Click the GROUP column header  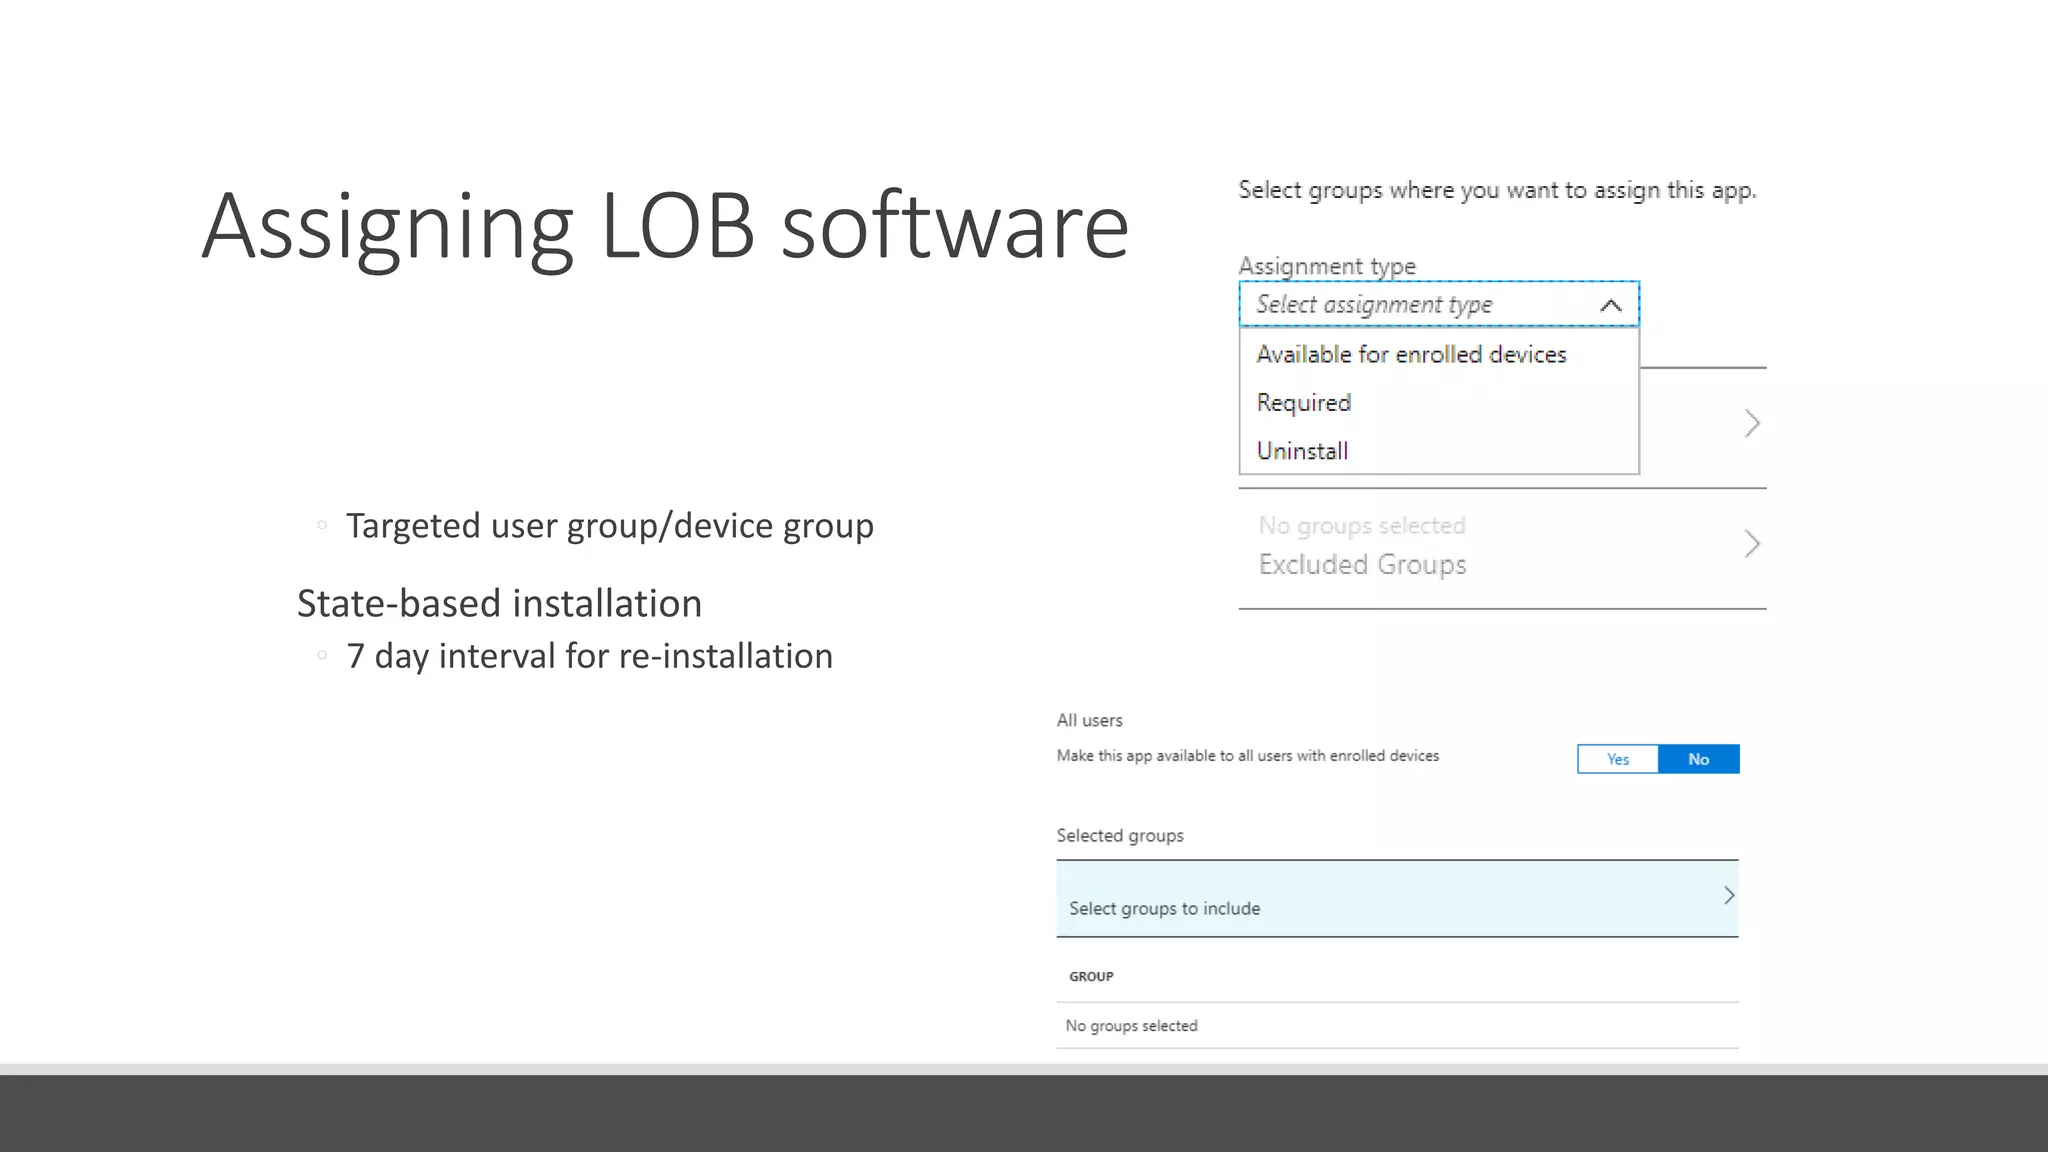tap(1091, 976)
